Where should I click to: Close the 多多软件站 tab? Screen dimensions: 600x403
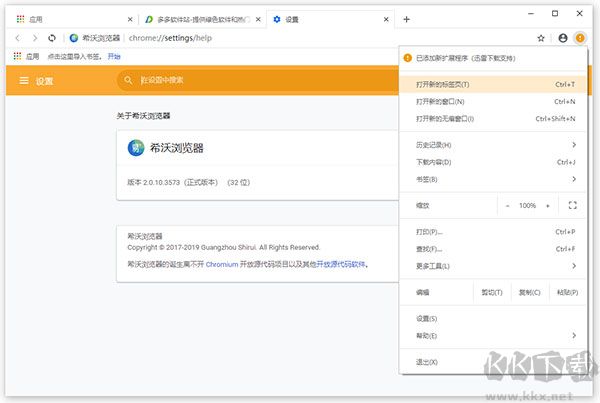pos(258,19)
